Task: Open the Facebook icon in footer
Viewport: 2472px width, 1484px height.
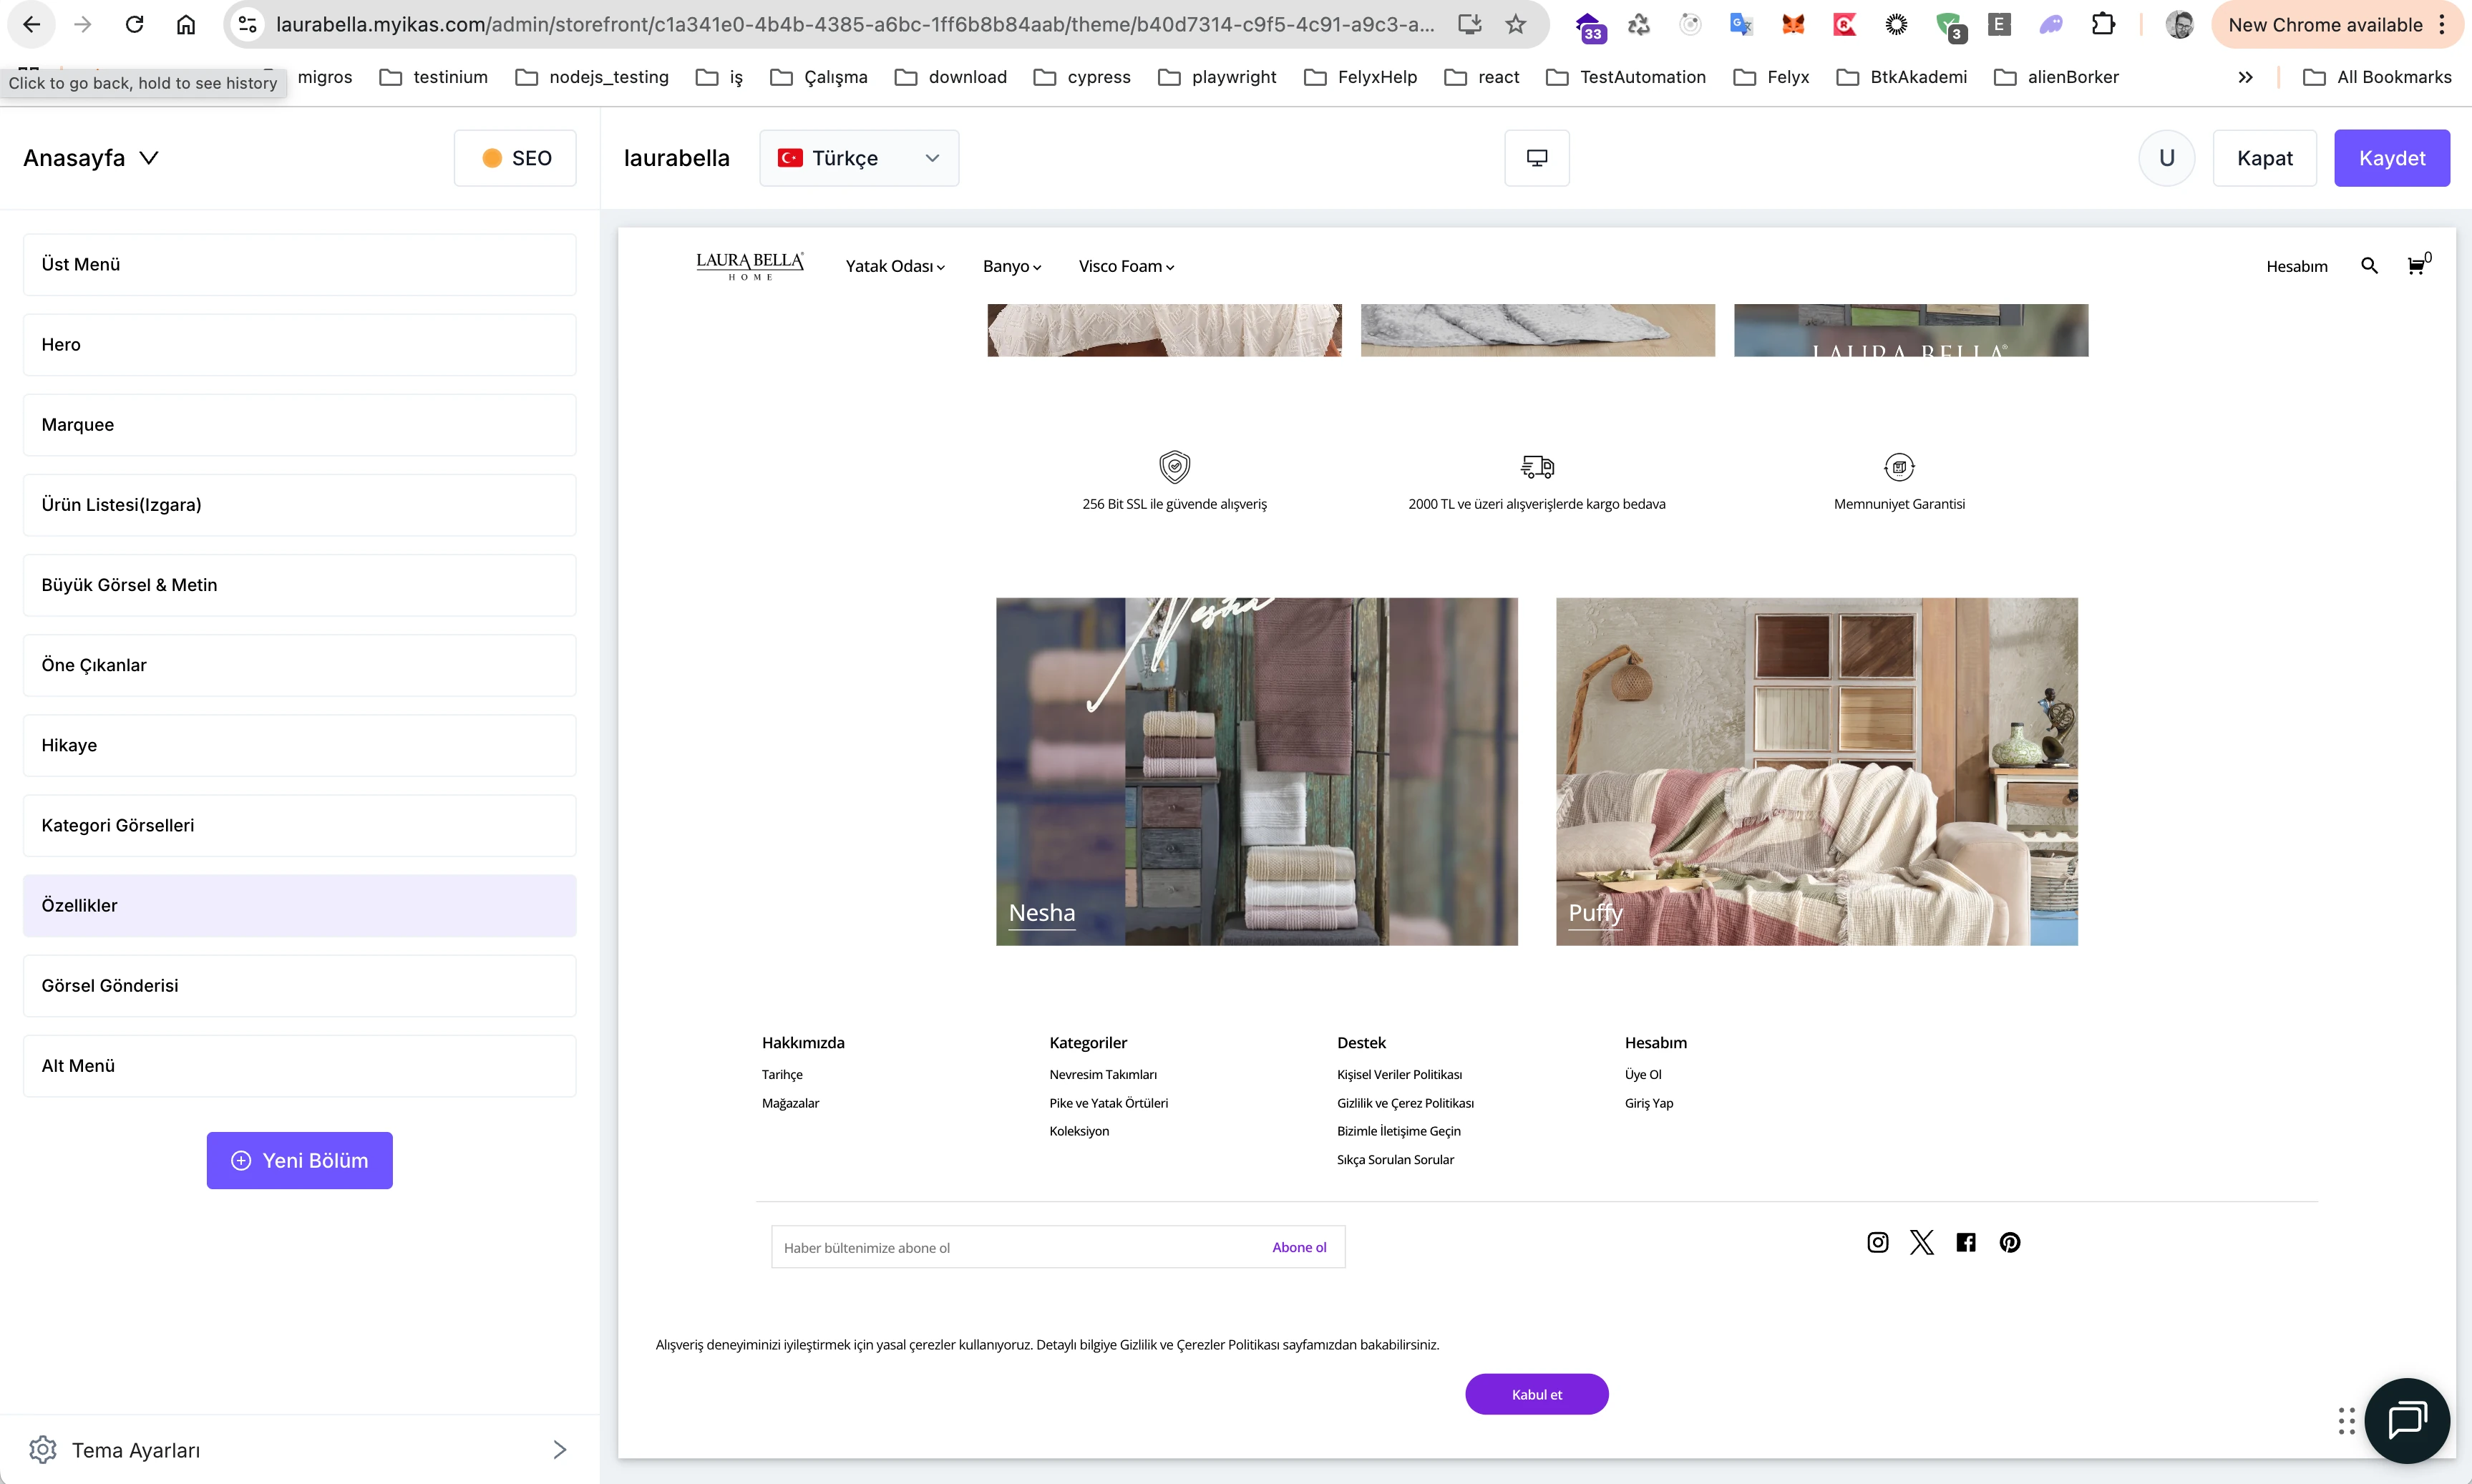Action: [1966, 1242]
